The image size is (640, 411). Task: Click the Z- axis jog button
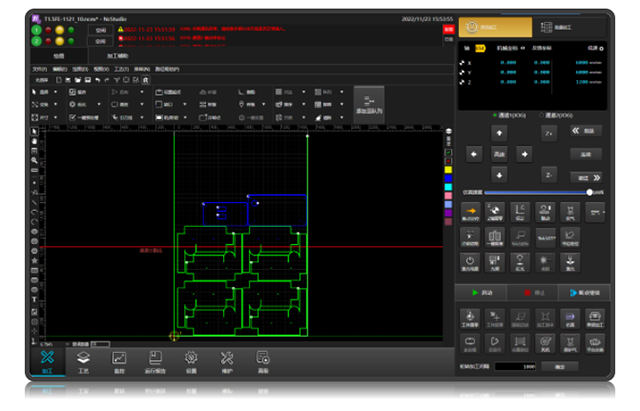click(548, 175)
